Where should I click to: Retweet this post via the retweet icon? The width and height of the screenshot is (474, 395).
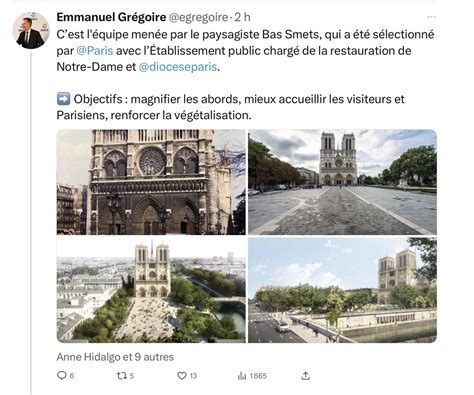122,376
